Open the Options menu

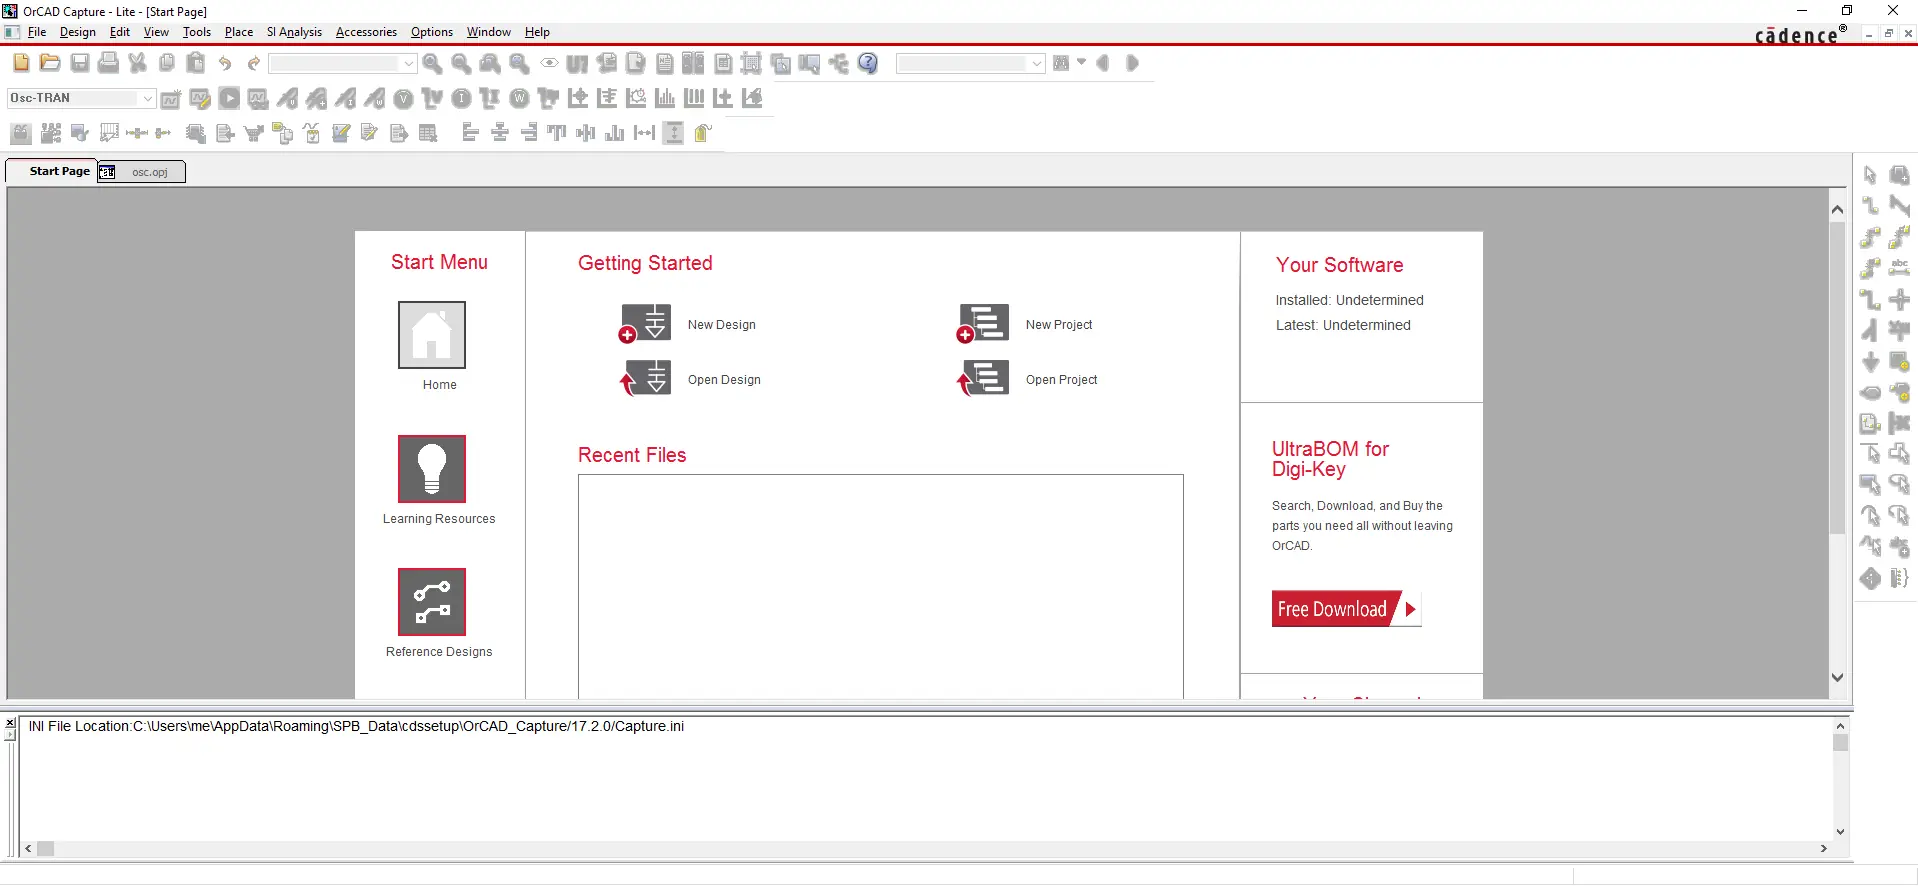pos(432,32)
